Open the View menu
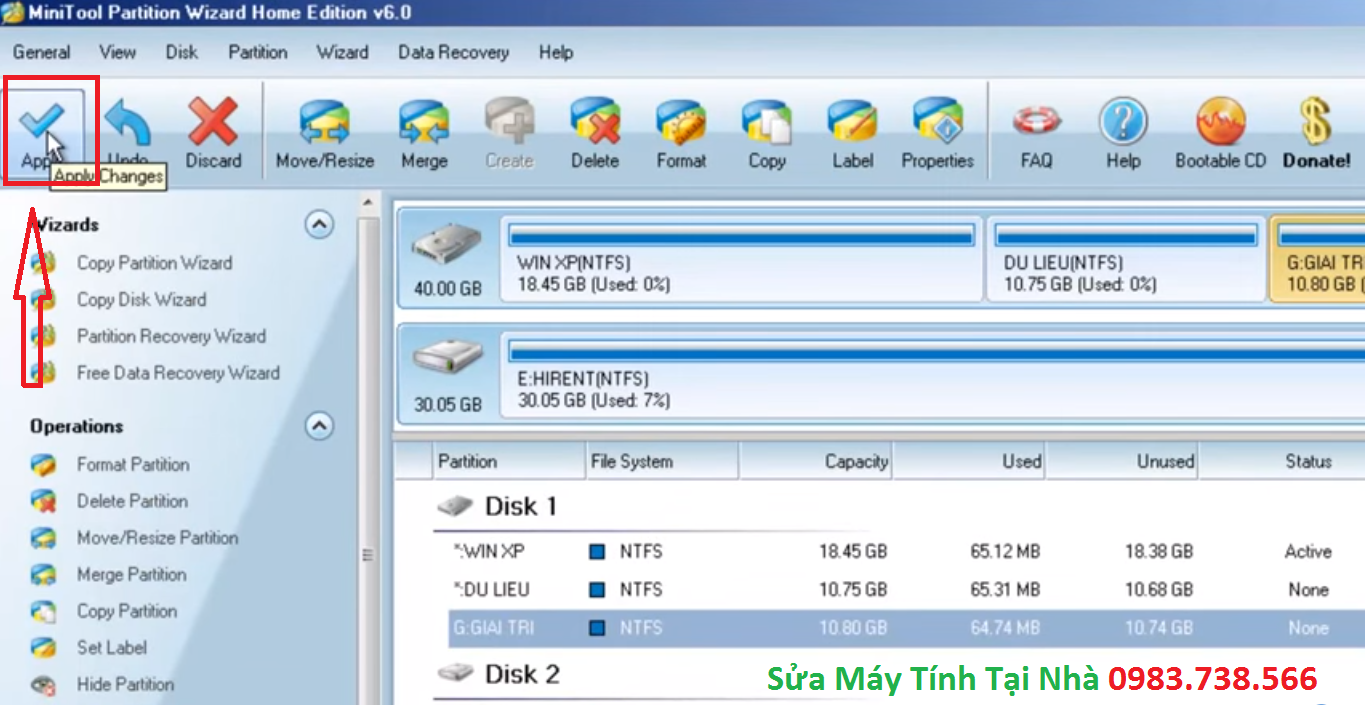This screenshot has height=705, width=1365. (117, 53)
